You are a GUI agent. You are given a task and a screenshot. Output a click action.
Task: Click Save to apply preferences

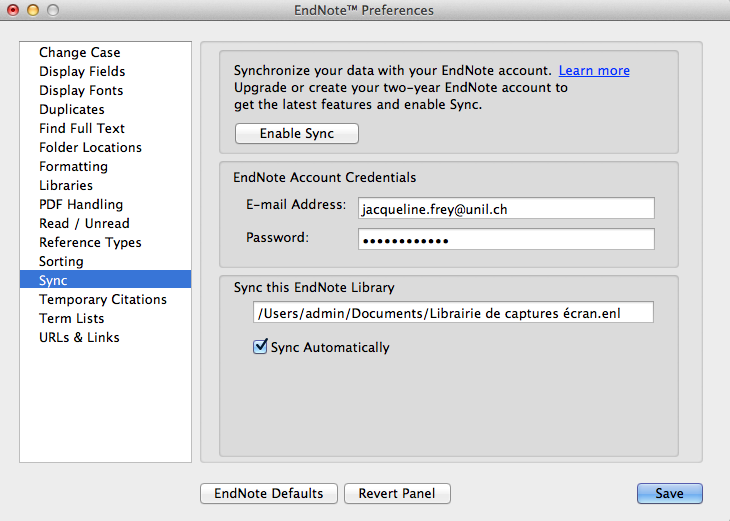pyautogui.click(x=669, y=493)
